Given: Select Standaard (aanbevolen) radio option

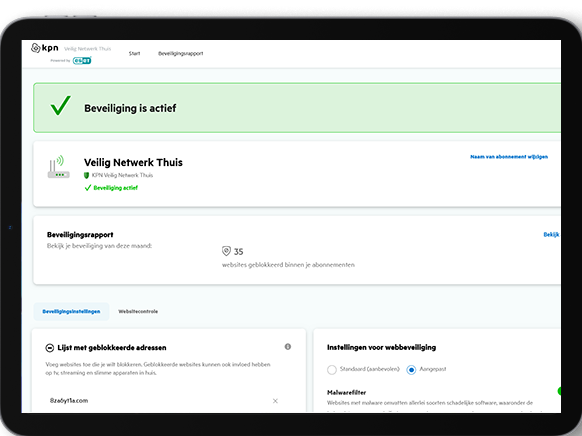Looking at the screenshot, I should click(332, 370).
